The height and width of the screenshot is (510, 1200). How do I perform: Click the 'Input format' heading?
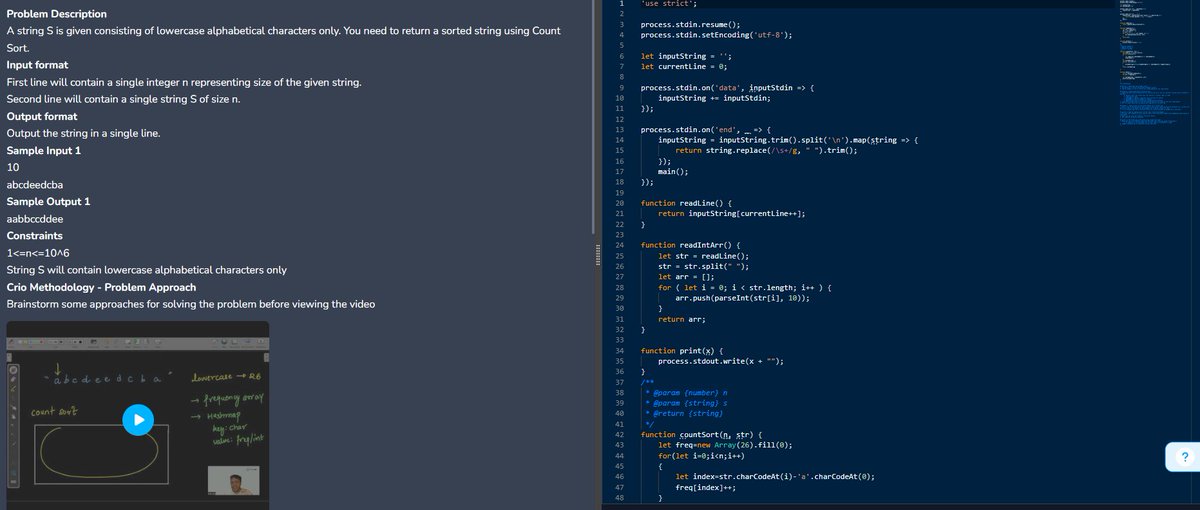click(x=37, y=65)
